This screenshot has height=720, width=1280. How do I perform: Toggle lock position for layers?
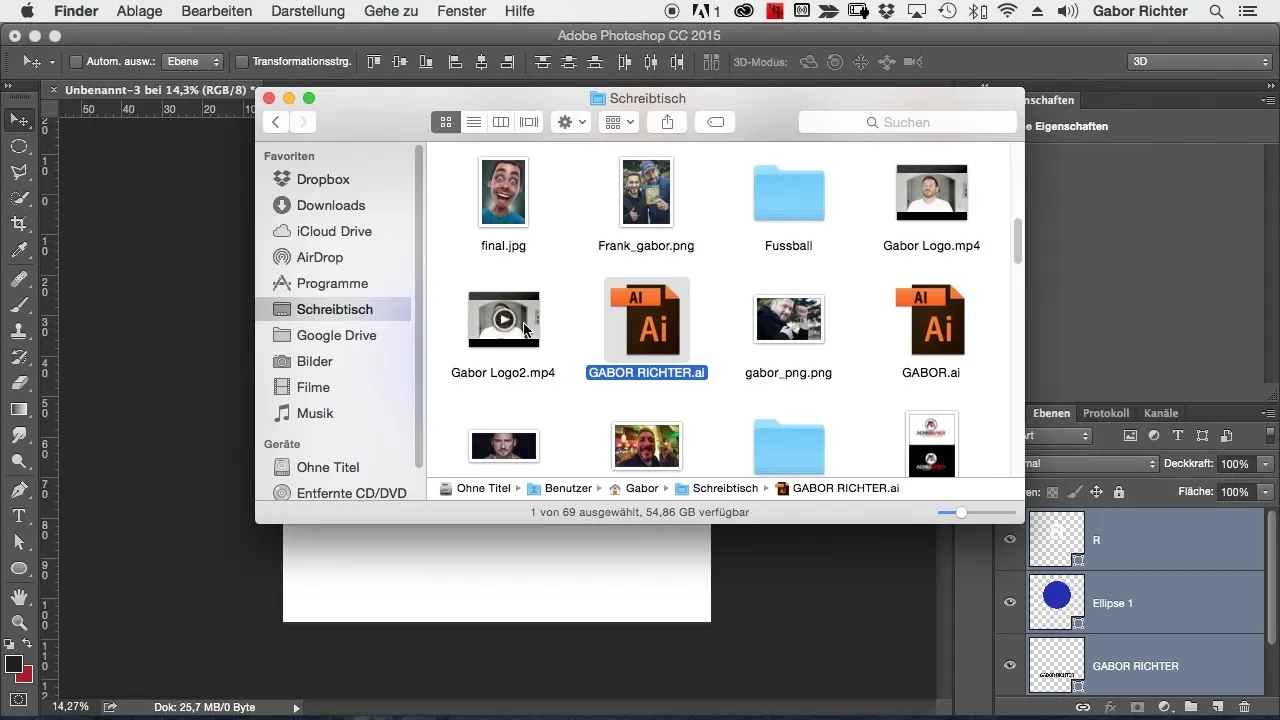[1096, 492]
